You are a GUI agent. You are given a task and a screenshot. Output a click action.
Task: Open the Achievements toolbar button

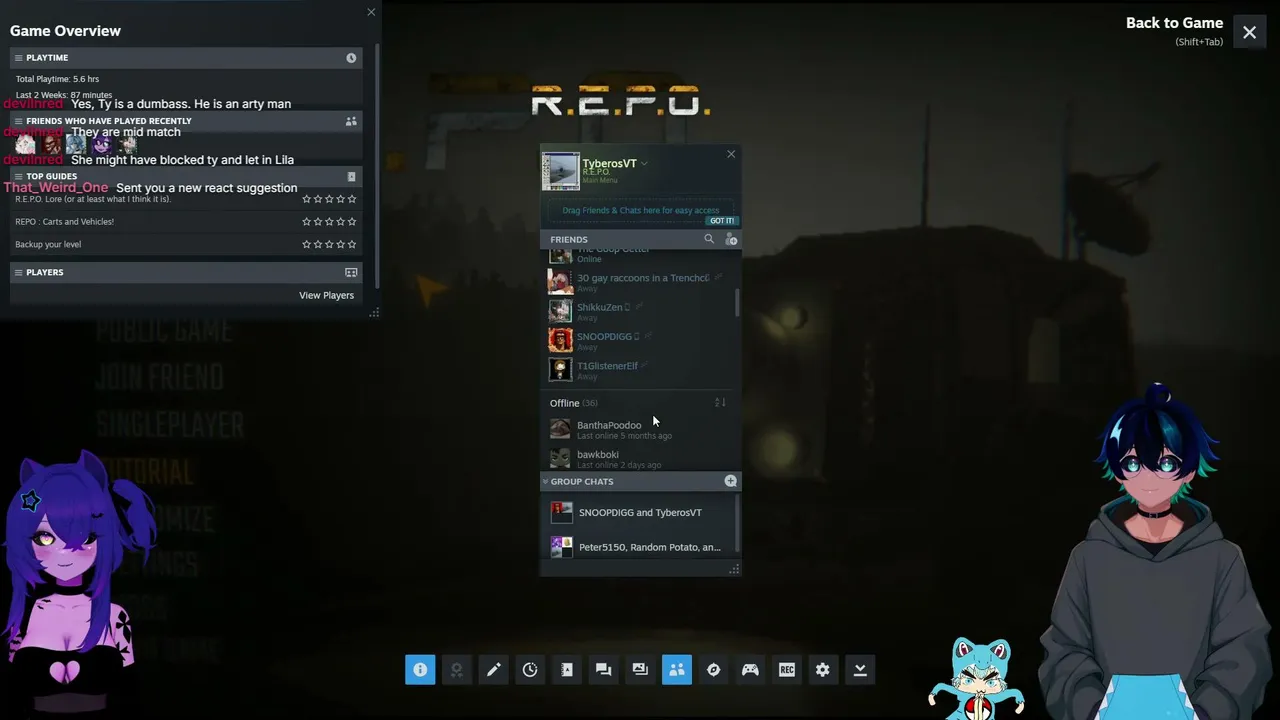coord(457,670)
